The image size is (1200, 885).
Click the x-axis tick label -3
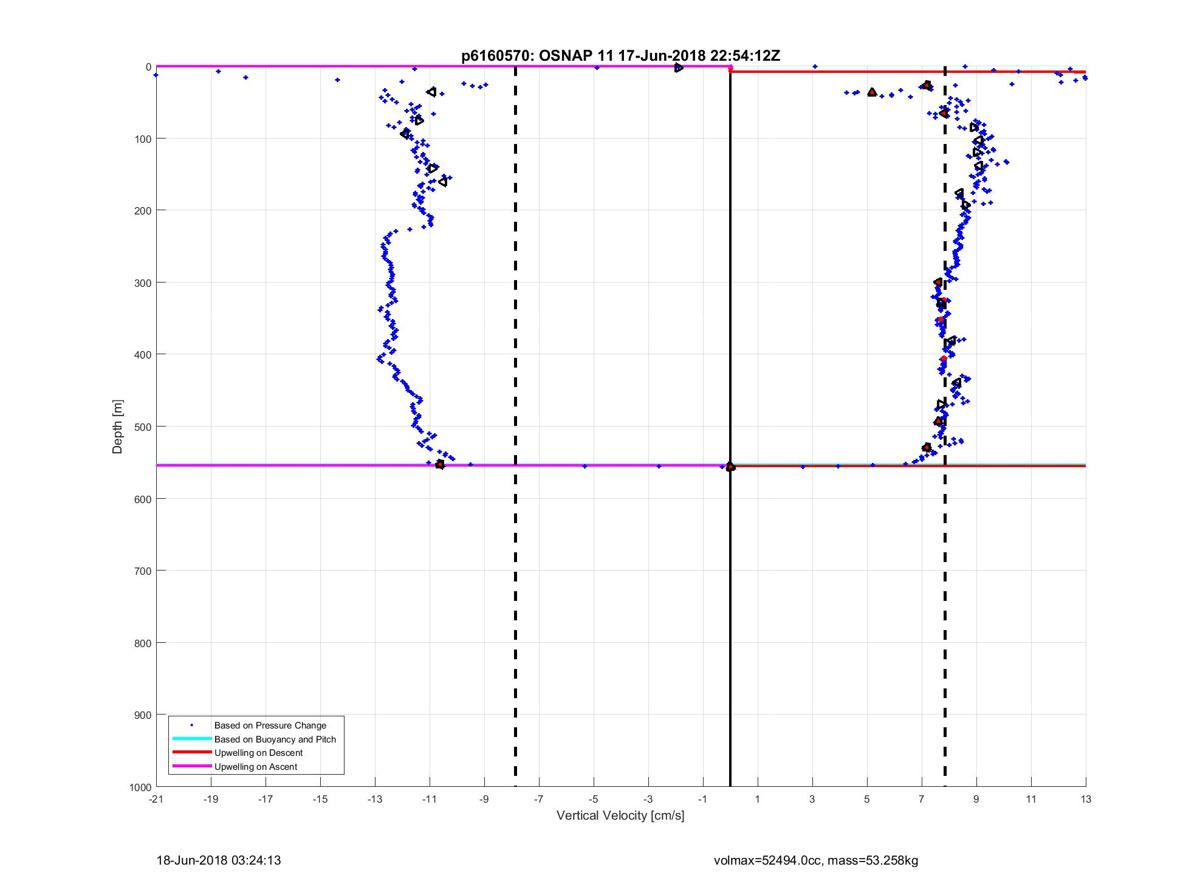coord(648,800)
